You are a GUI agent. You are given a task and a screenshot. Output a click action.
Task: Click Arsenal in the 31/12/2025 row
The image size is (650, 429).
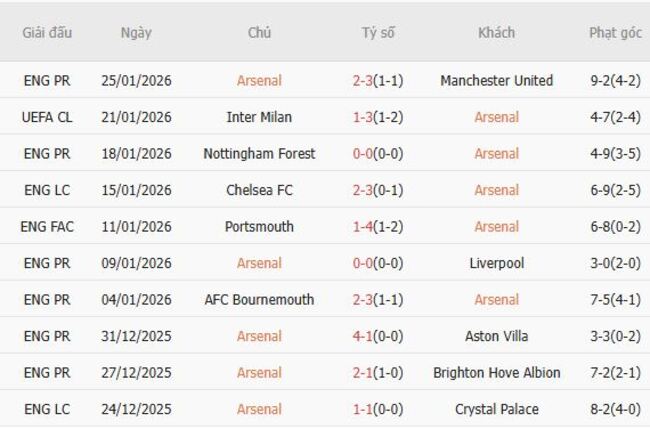(259, 336)
